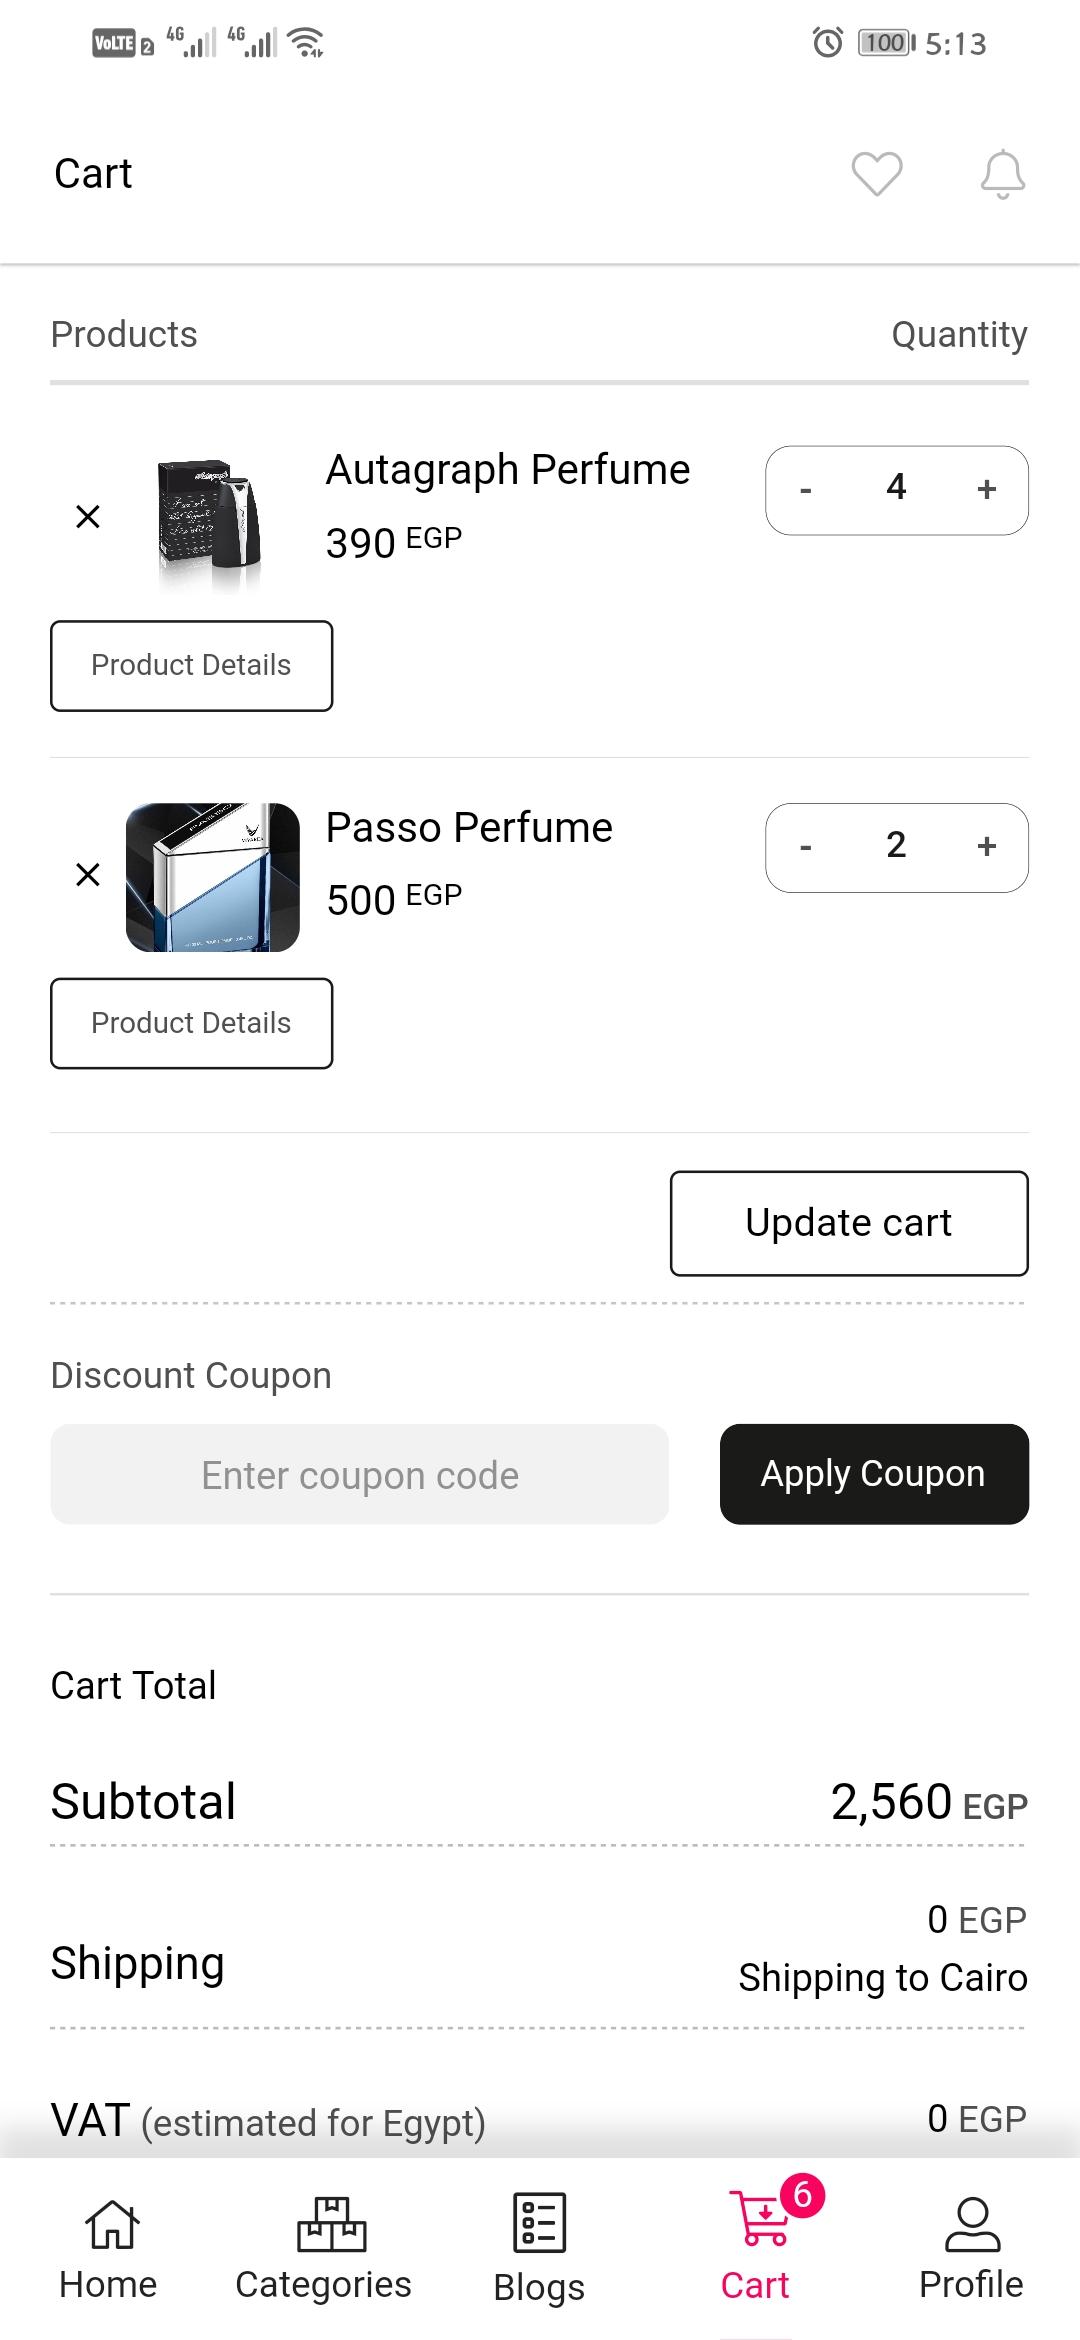Open the wishlist heart icon
This screenshot has height=2340, width=1080.
pyautogui.click(x=877, y=174)
